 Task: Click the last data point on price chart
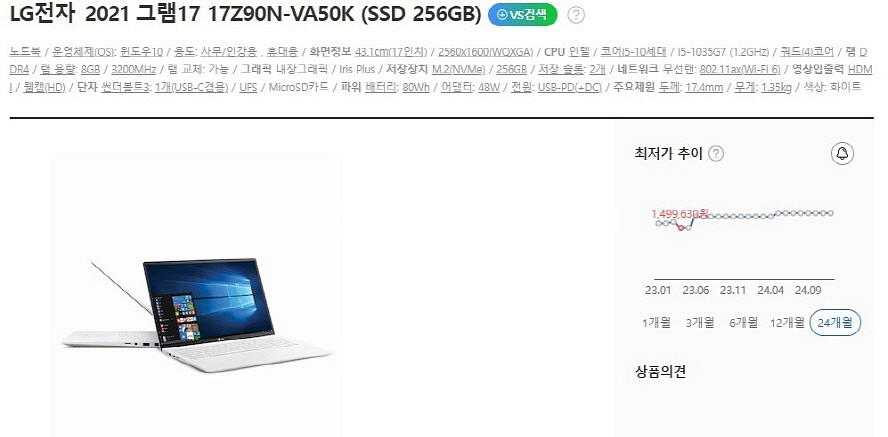(x=831, y=213)
